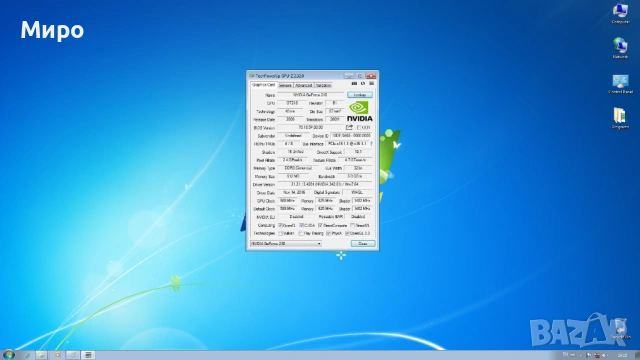Click the GPU-Z taskbar button
Viewport: 640px width, 360px height.
point(88,355)
